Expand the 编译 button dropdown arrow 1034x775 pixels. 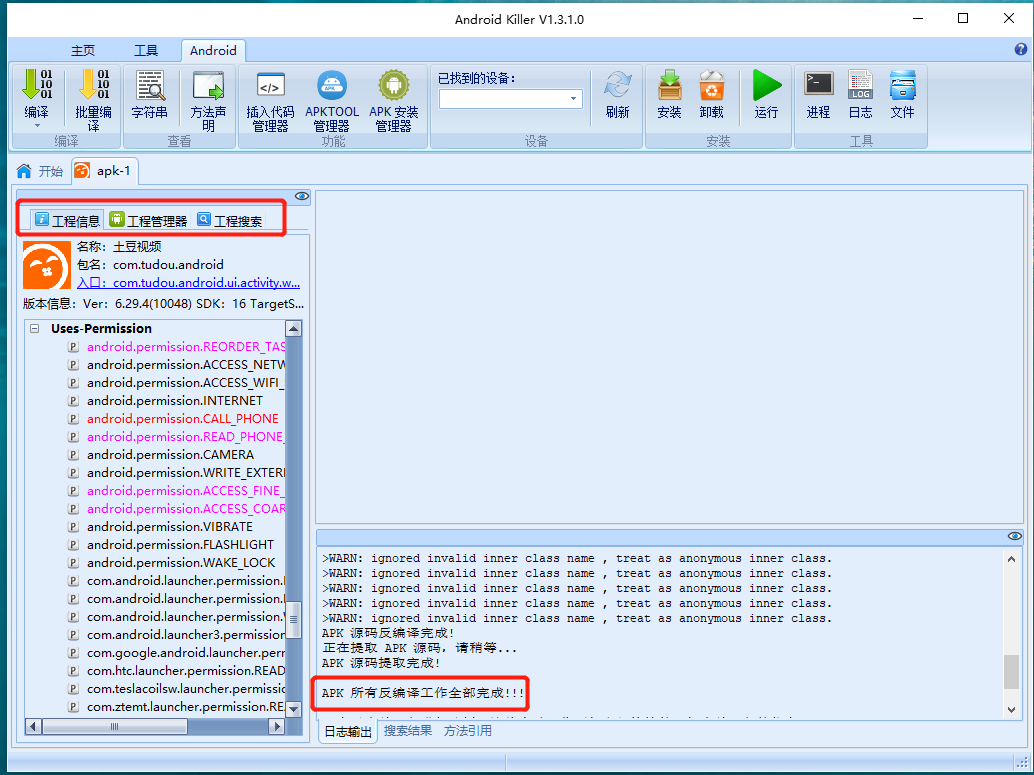(x=37, y=125)
